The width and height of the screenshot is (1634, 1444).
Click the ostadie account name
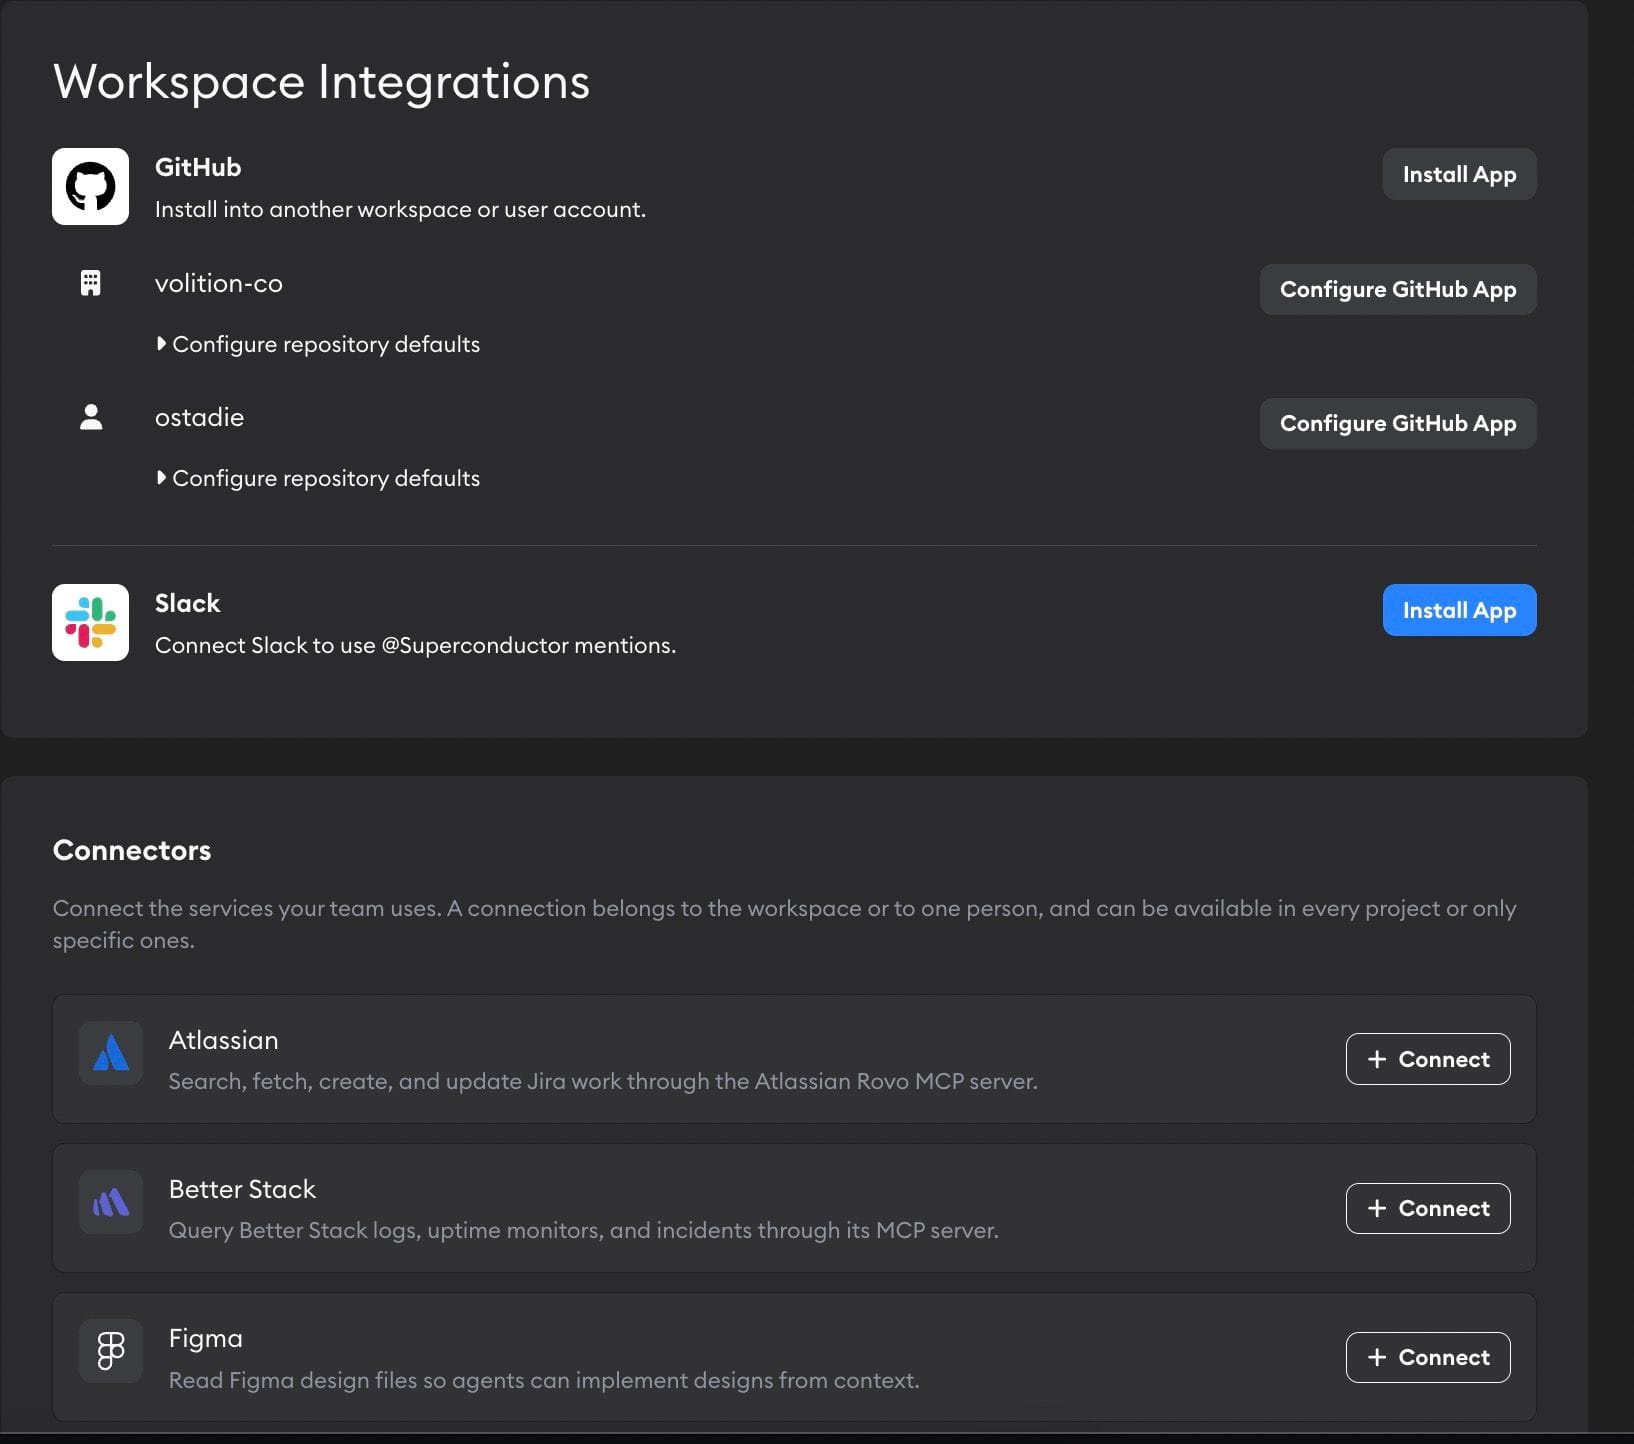199,417
